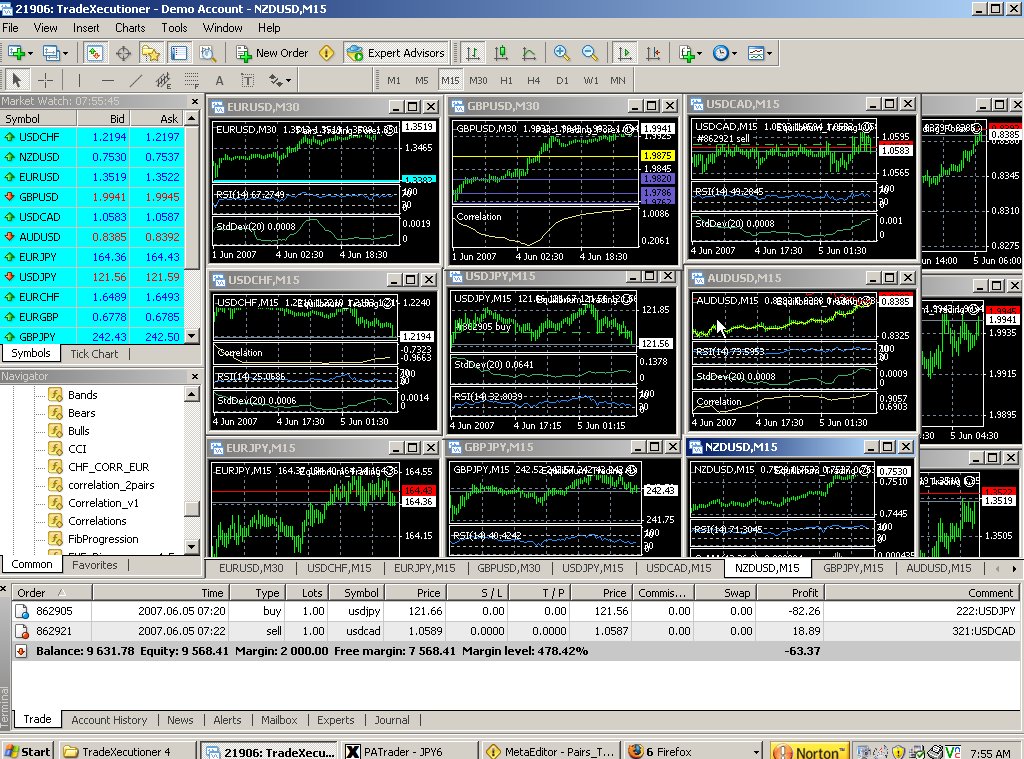The height and width of the screenshot is (759, 1024).
Task: Select the EURUSD,M30 chart tab
Action: [x=251, y=568]
